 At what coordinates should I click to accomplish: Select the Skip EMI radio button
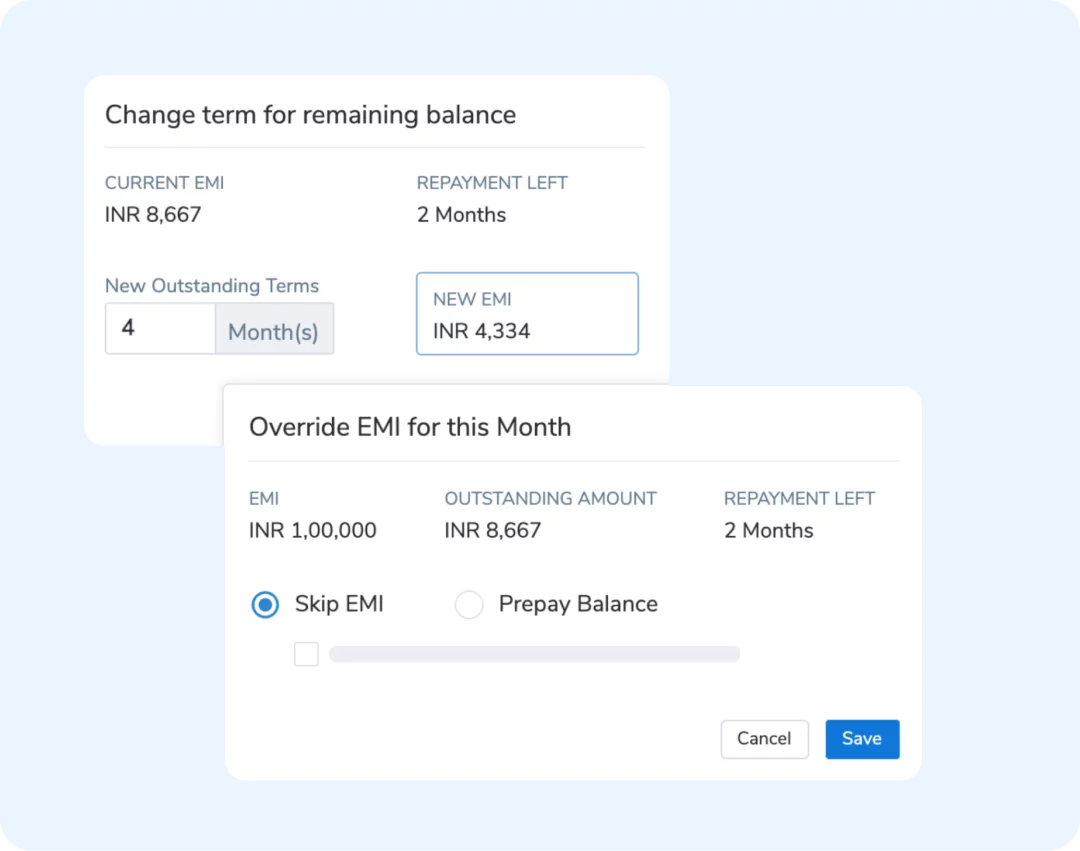pos(265,605)
